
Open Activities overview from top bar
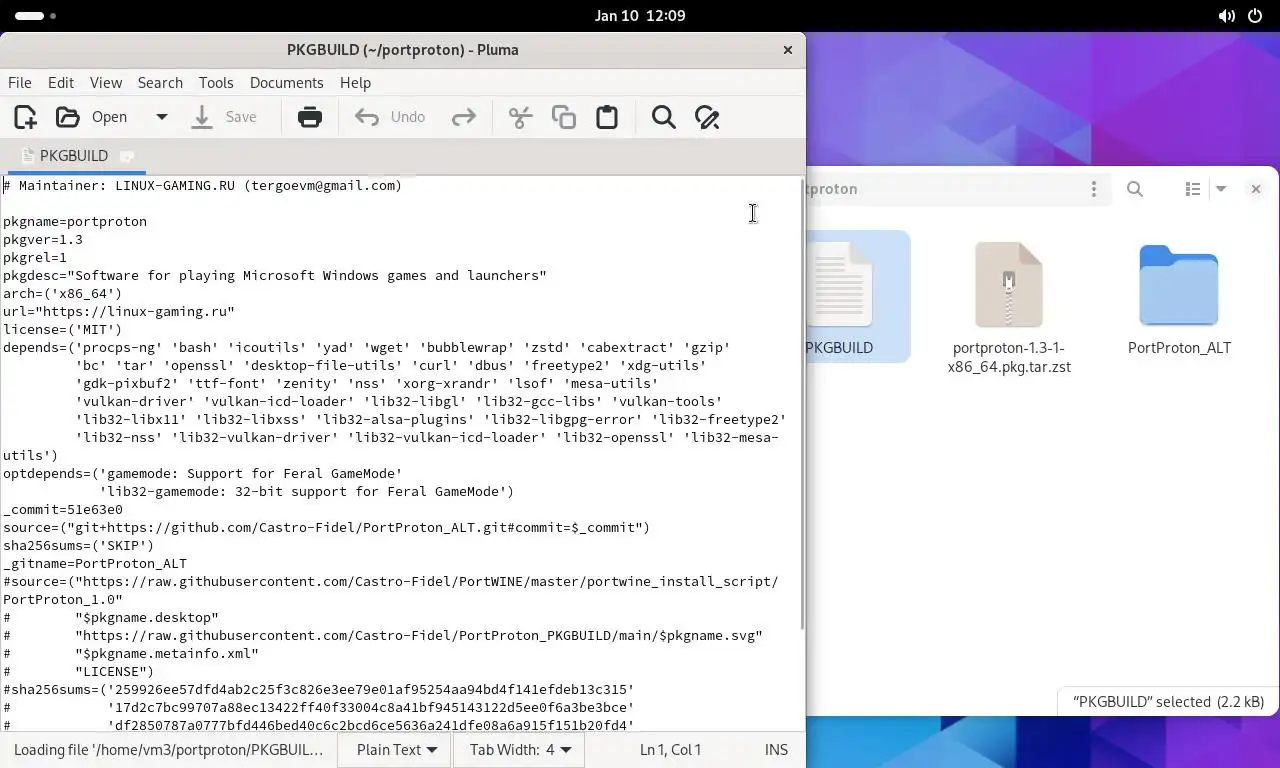pos(35,16)
